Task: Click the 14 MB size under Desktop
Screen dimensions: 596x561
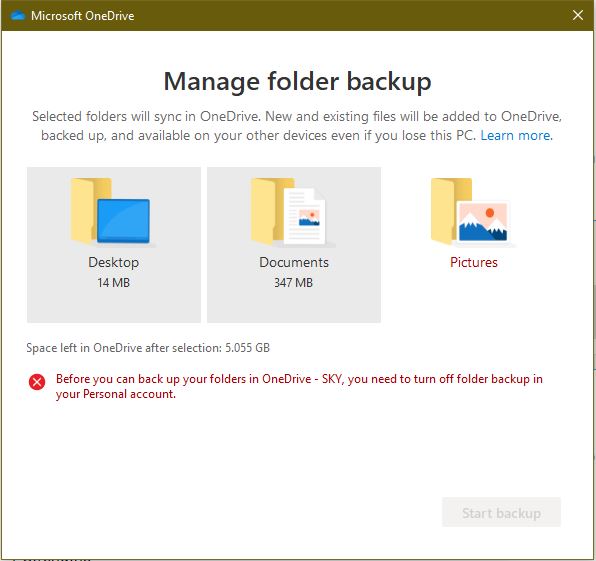Action: [113, 282]
